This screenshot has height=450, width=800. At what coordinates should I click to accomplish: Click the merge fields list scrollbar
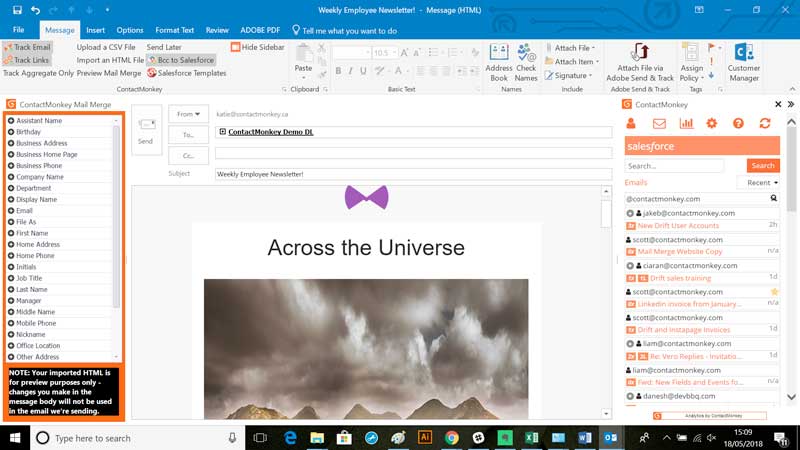[x=116, y=216]
